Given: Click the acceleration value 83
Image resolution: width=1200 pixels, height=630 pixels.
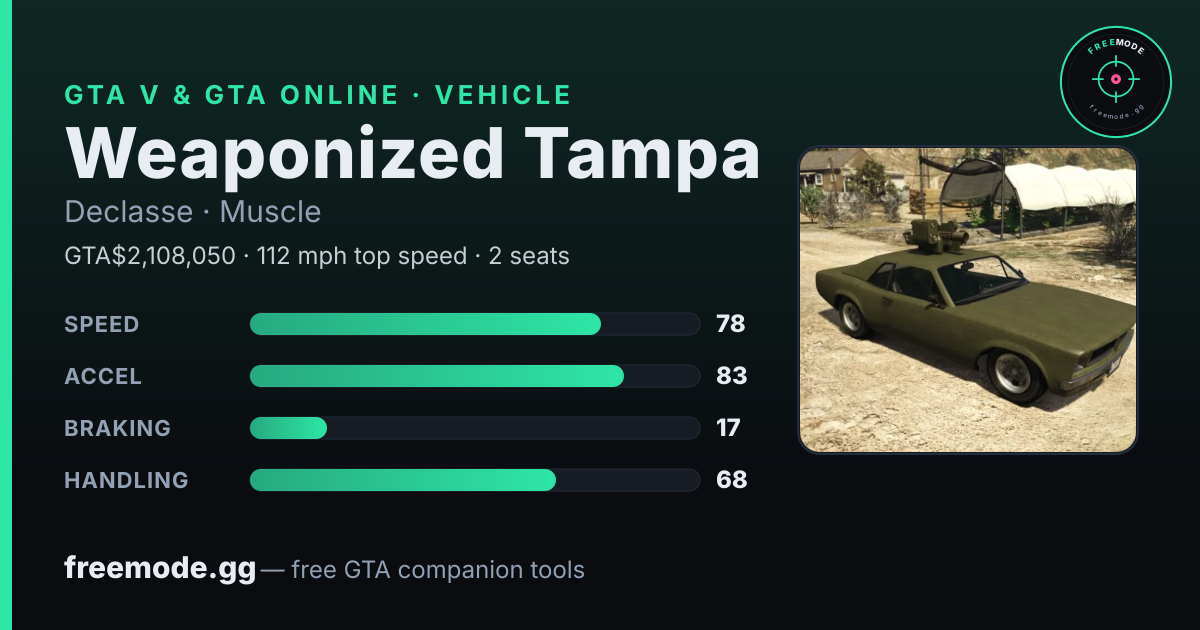Looking at the screenshot, I should point(732,376).
